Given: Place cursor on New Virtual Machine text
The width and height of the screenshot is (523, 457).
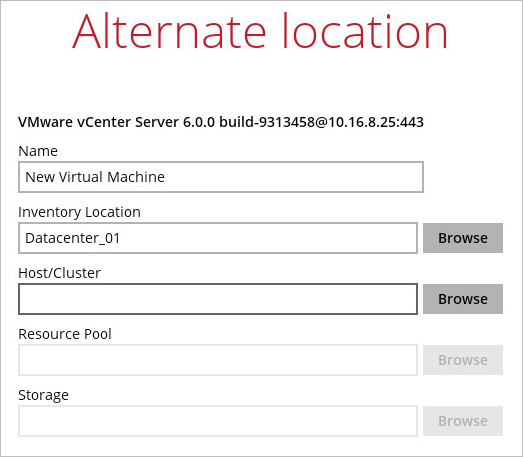Looking at the screenshot, I should coord(95,177).
